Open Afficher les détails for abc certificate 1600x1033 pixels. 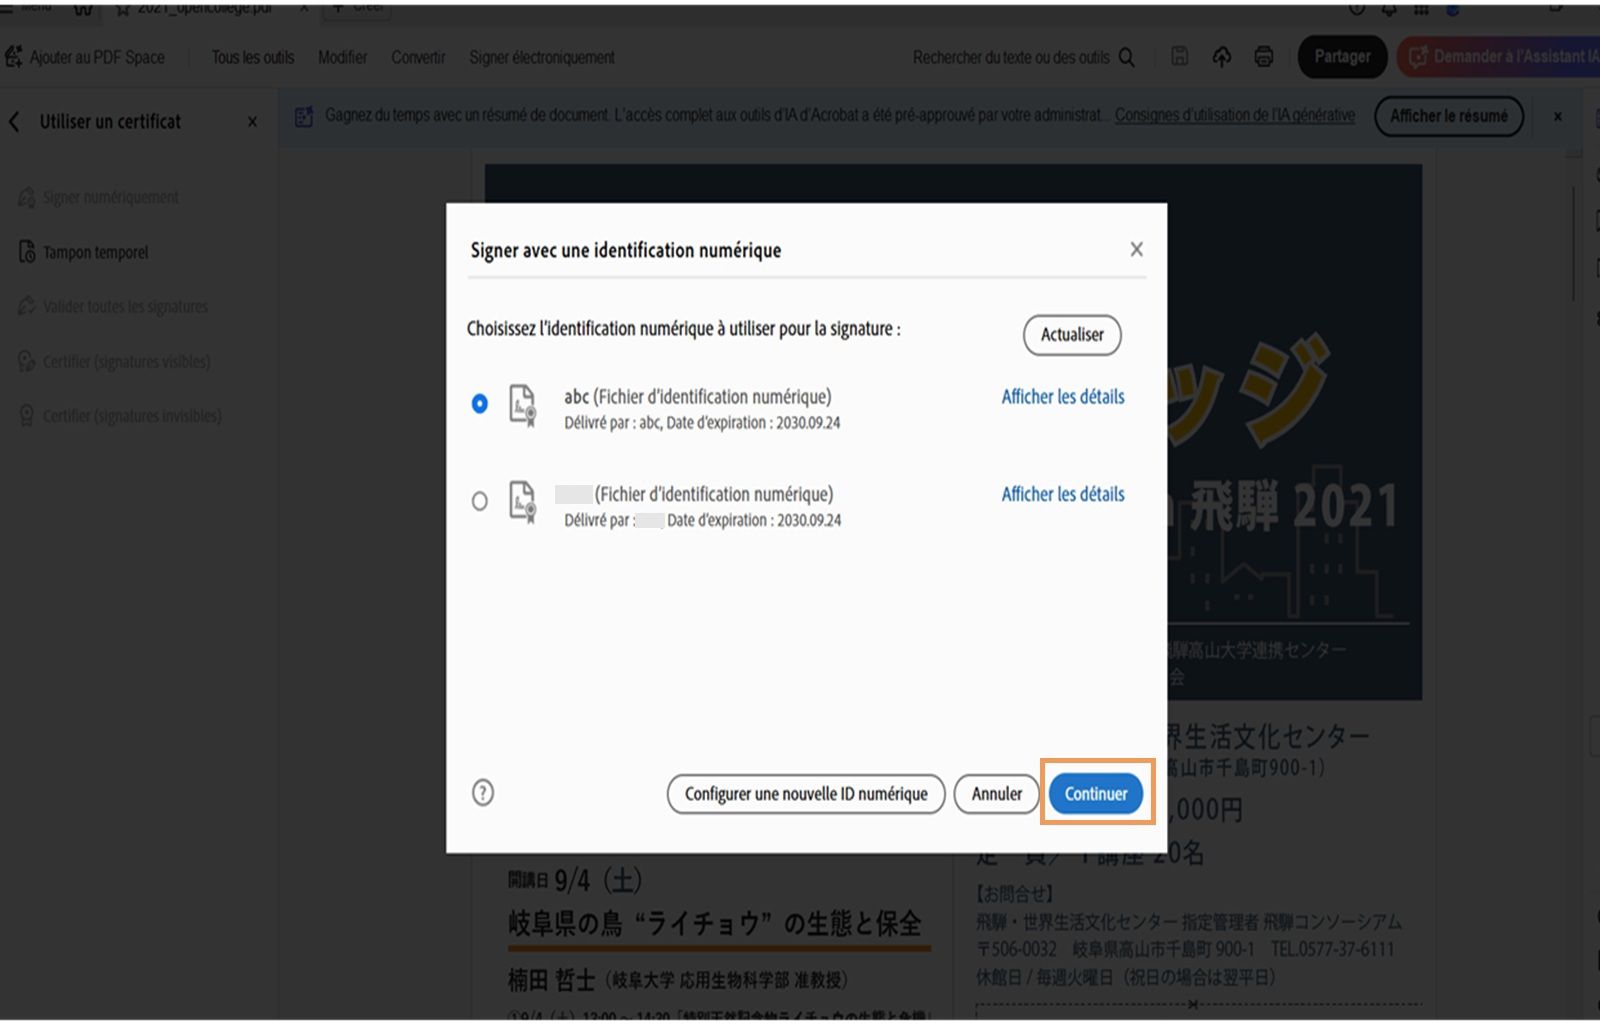point(1062,396)
